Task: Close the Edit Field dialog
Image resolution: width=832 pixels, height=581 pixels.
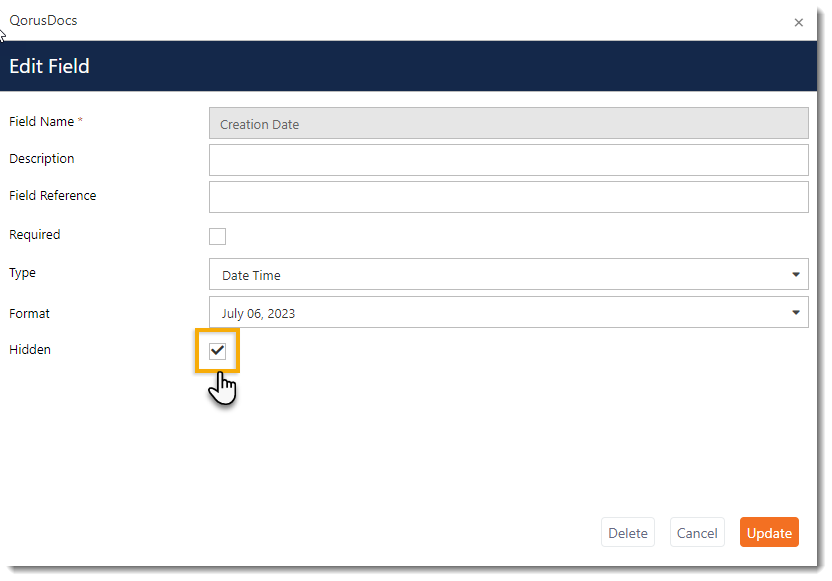Action: click(x=798, y=22)
